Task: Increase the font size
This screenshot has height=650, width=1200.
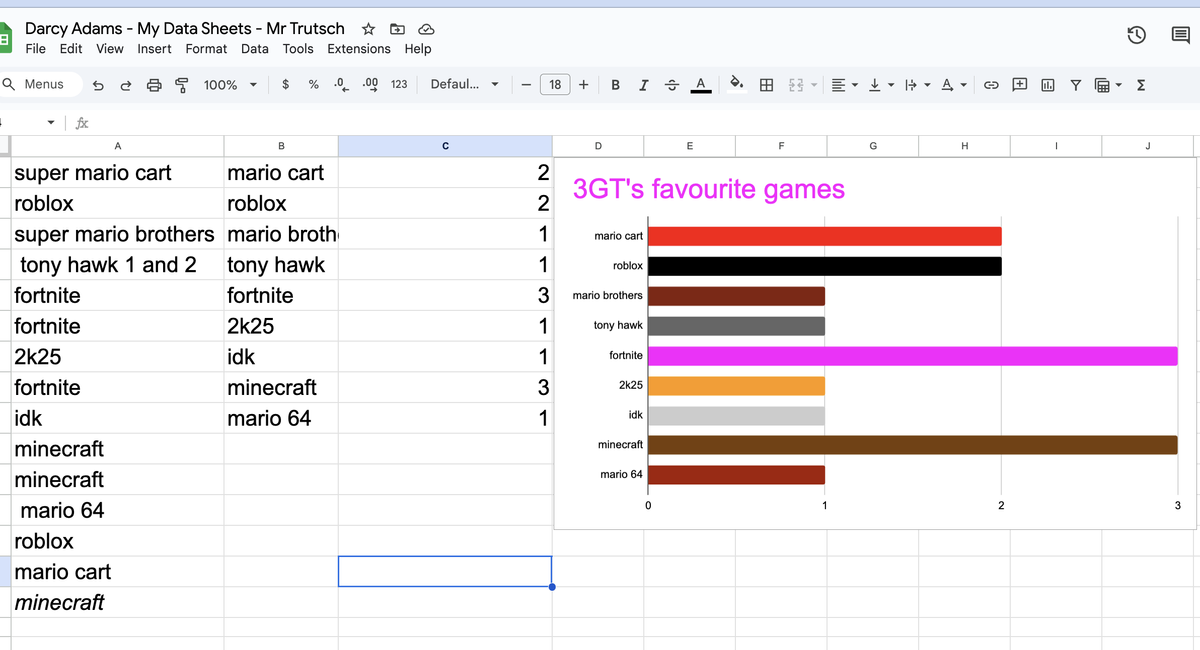Action: click(x=584, y=85)
